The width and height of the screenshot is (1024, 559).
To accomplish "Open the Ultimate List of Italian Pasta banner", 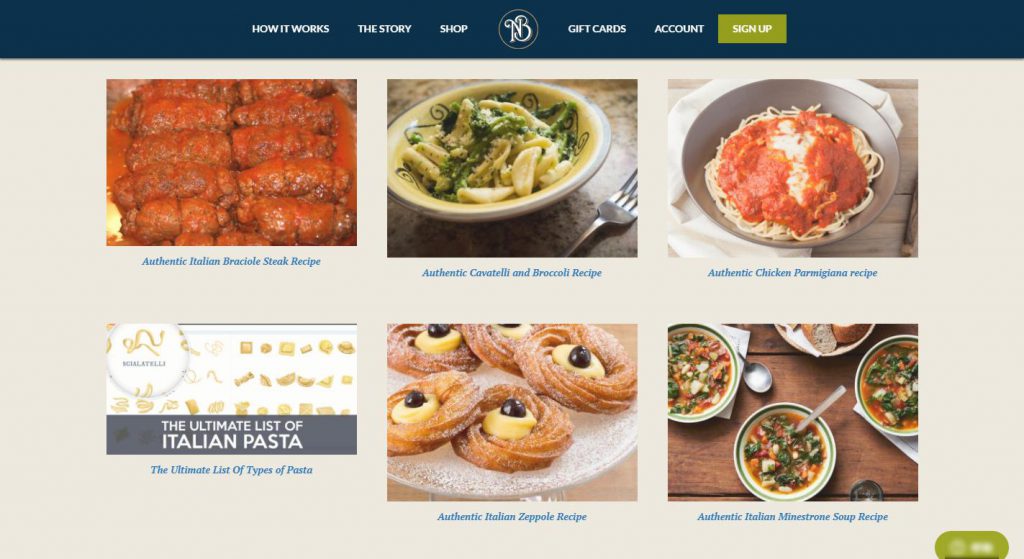I will point(232,389).
